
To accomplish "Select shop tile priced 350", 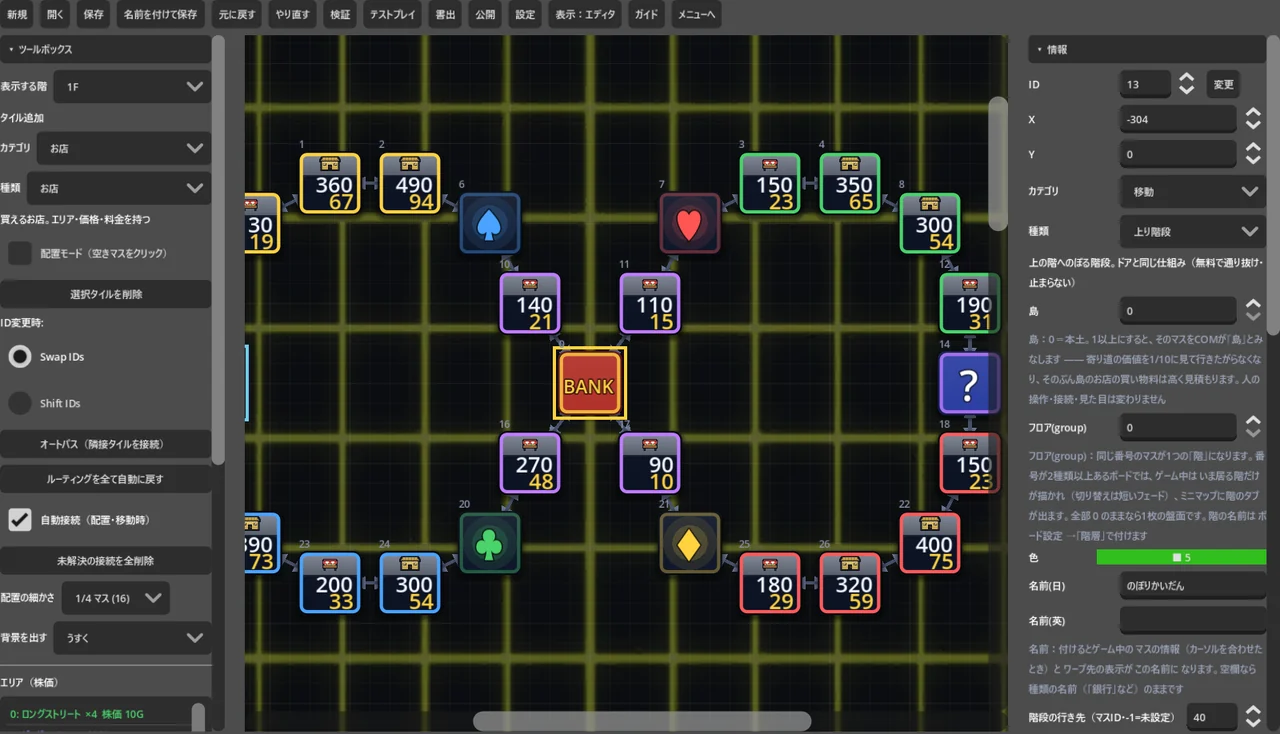I will [x=850, y=183].
